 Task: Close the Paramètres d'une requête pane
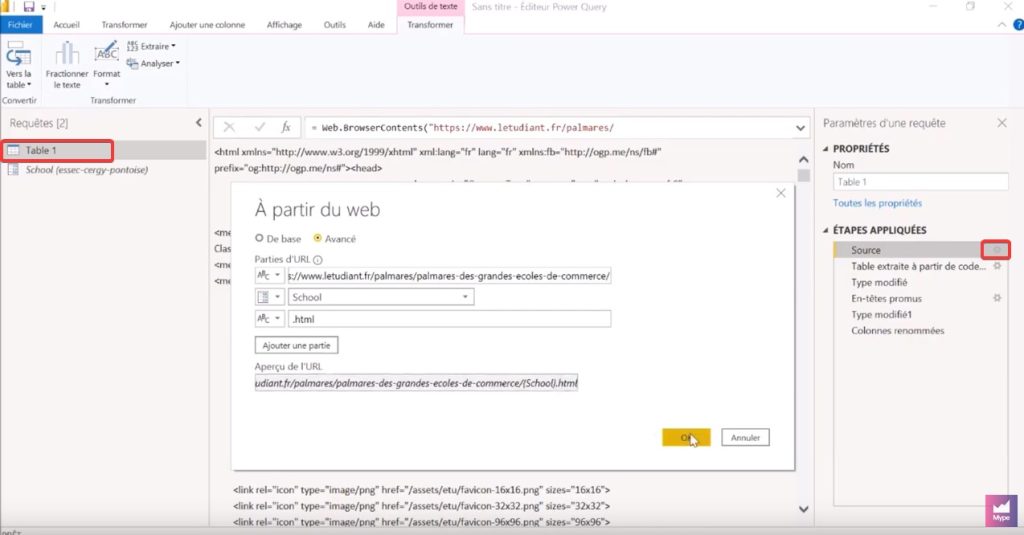coord(1002,123)
